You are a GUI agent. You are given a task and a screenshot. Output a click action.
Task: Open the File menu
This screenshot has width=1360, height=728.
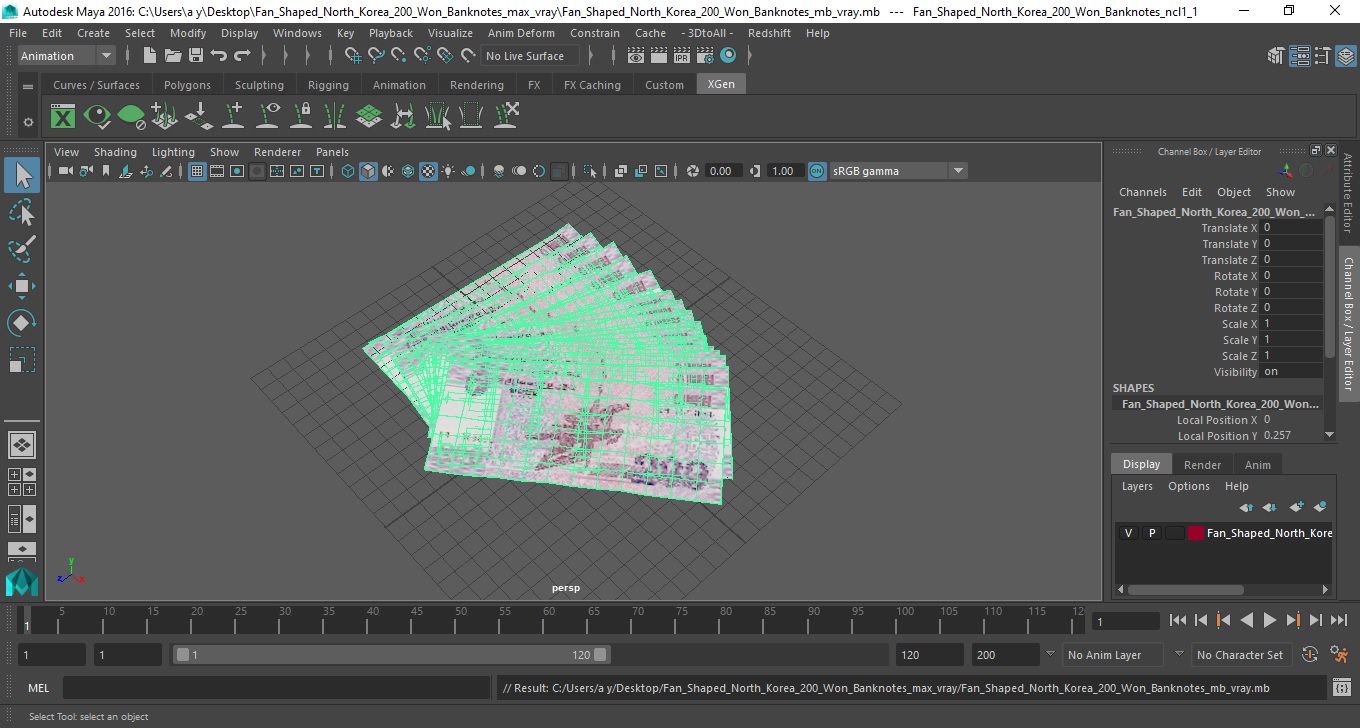tap(18, 33)
